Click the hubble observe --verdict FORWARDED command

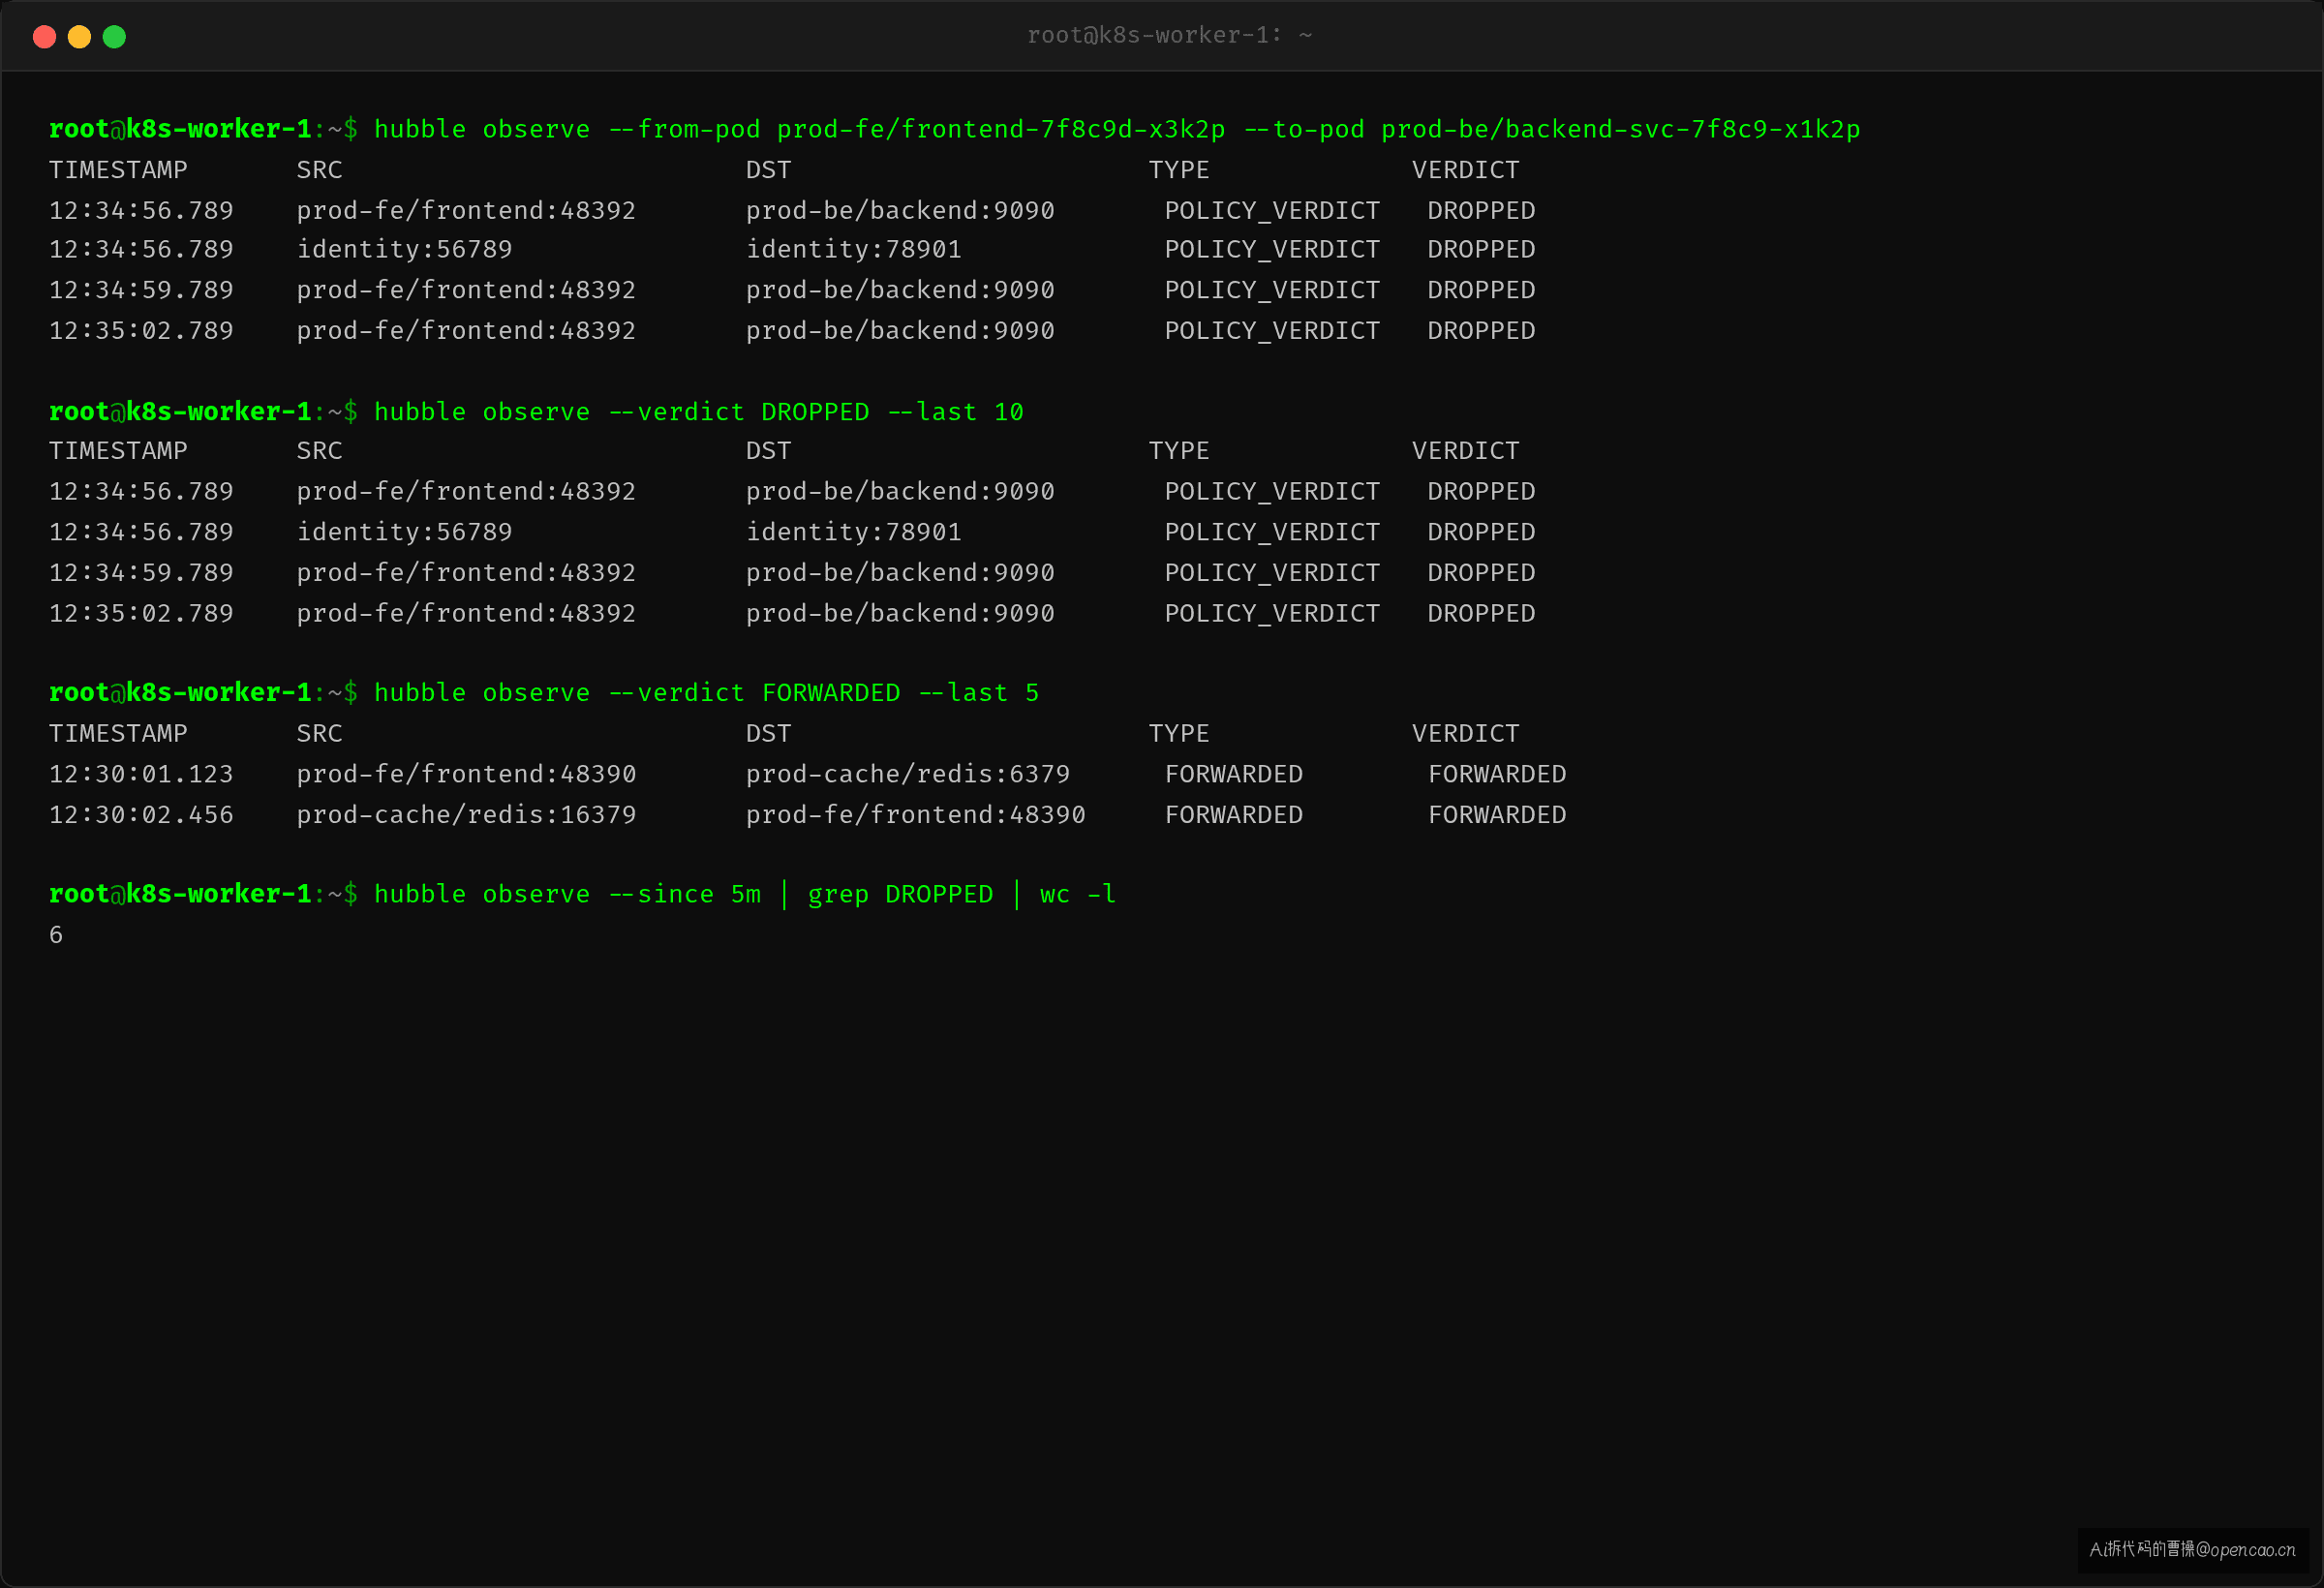tap(707, 693)
